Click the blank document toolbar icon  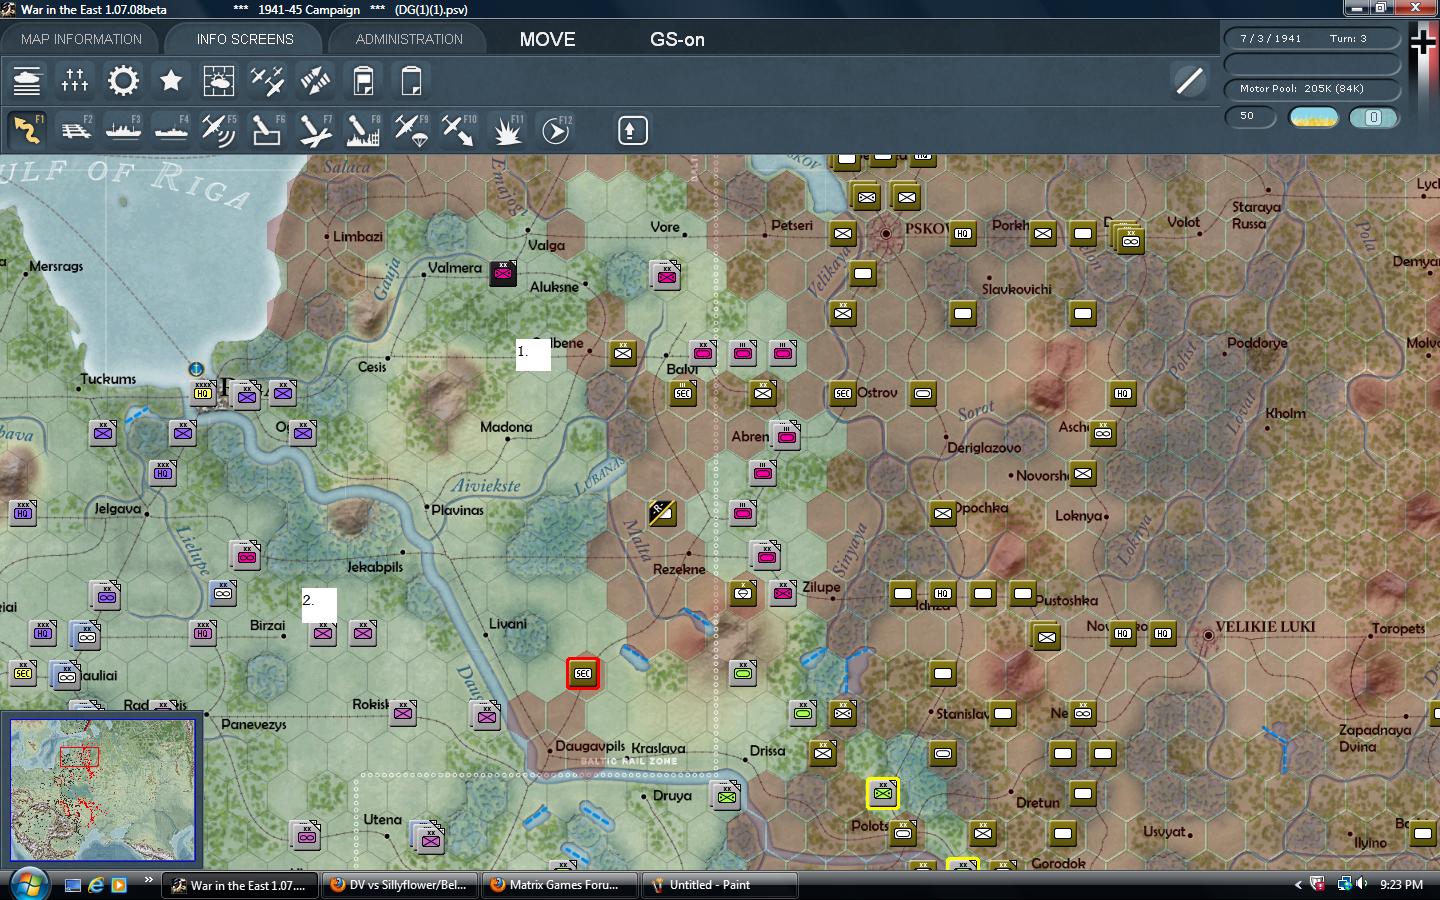(411, 81)
